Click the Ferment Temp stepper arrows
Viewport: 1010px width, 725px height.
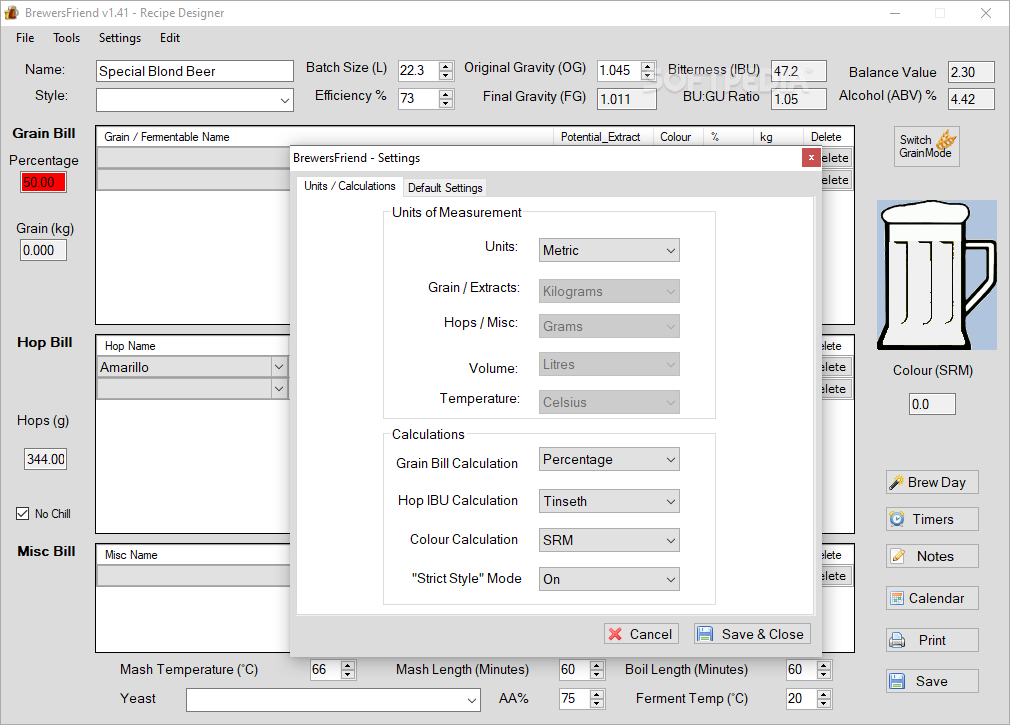(x=824, y=699)
